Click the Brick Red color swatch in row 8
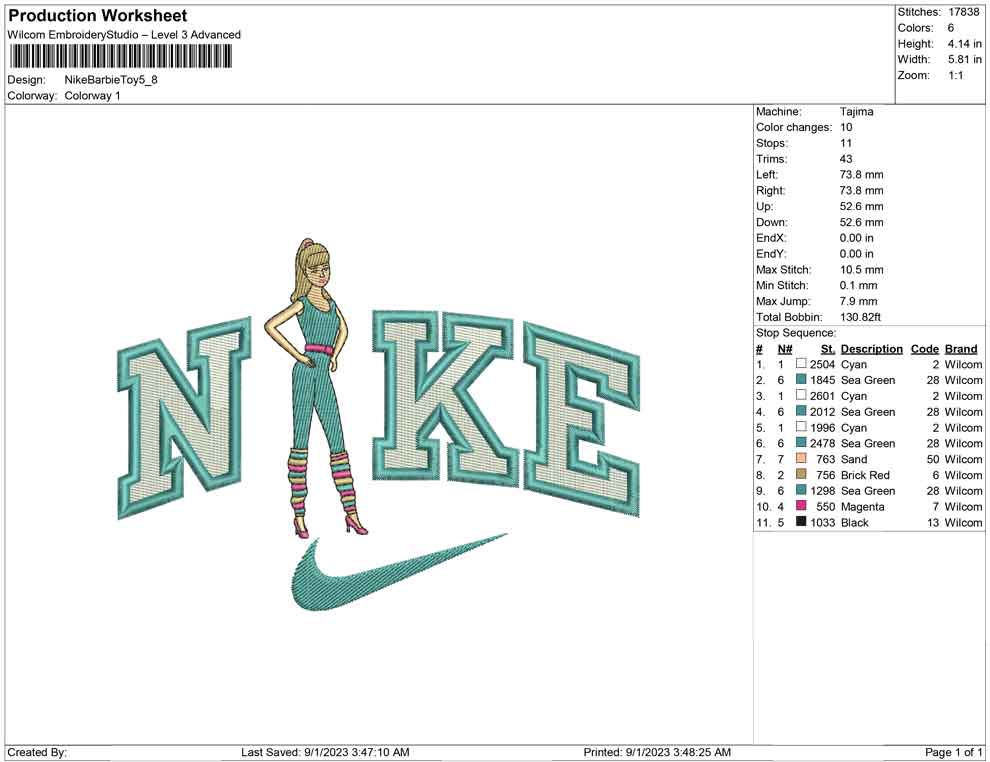Viewport: 990px width, 762px height. (x=801, y=474)
